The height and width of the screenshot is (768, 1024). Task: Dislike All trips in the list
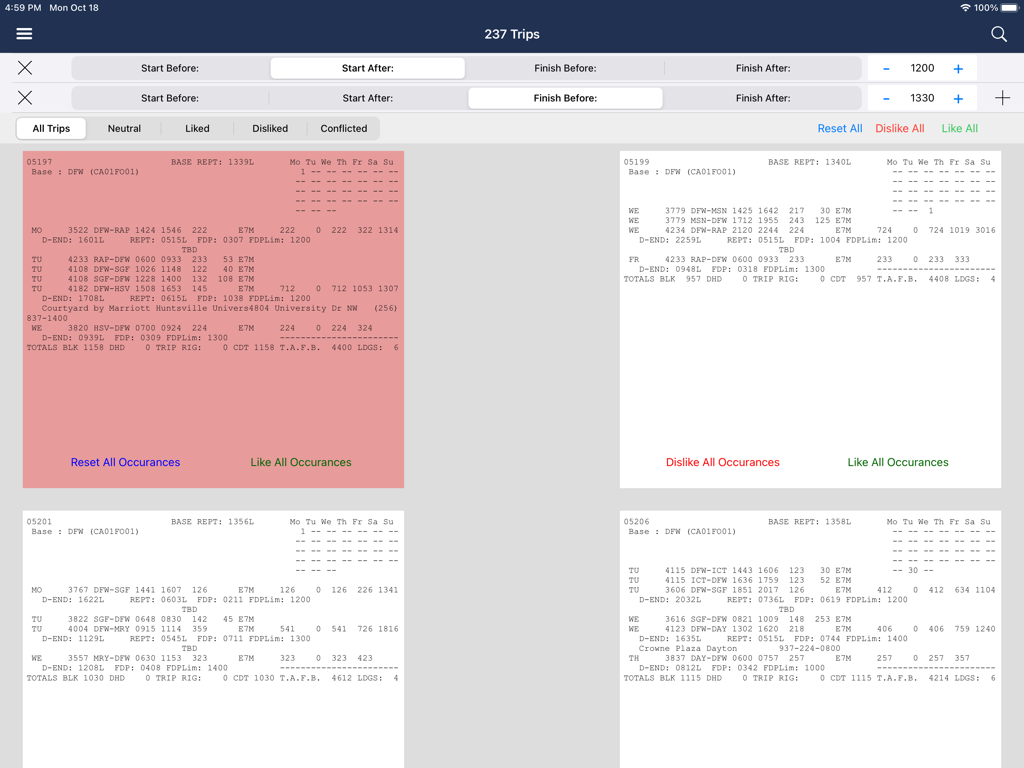point(899,128)
